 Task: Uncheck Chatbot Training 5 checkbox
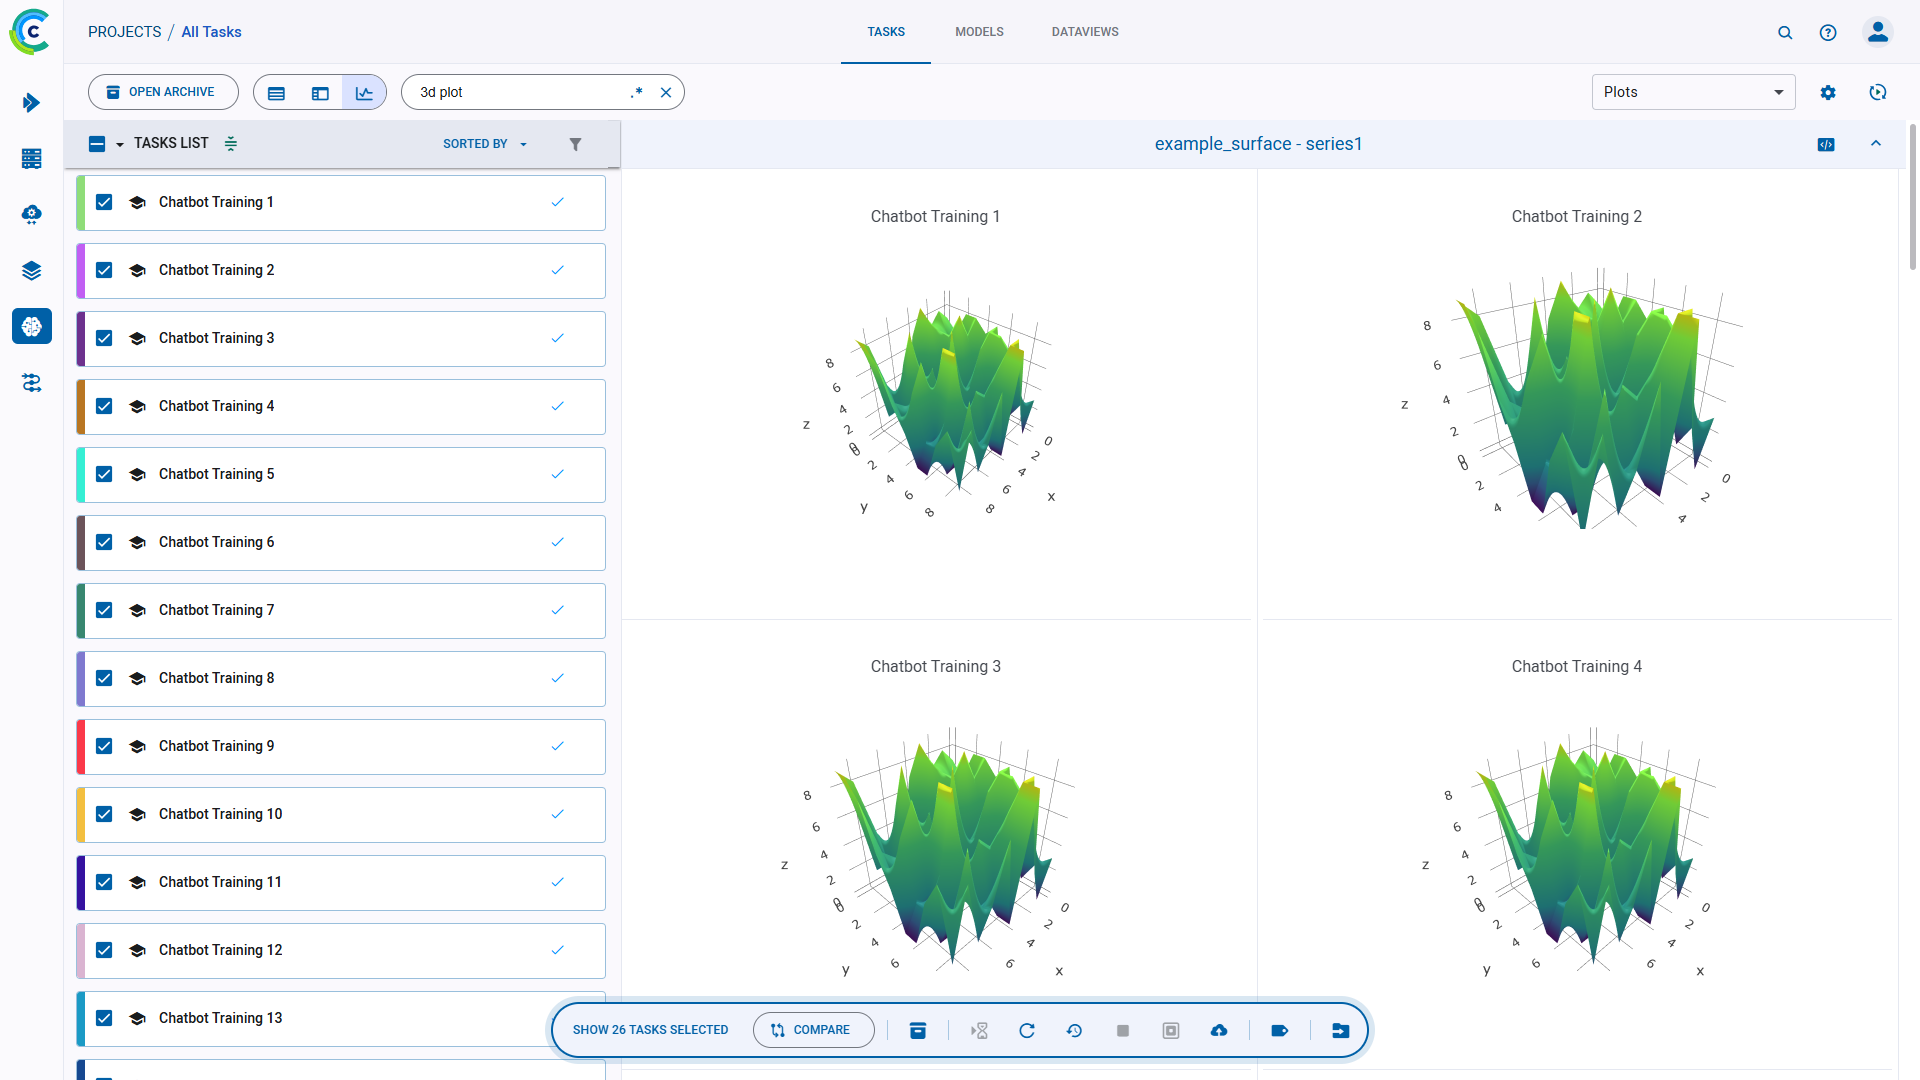pos(104,474)
